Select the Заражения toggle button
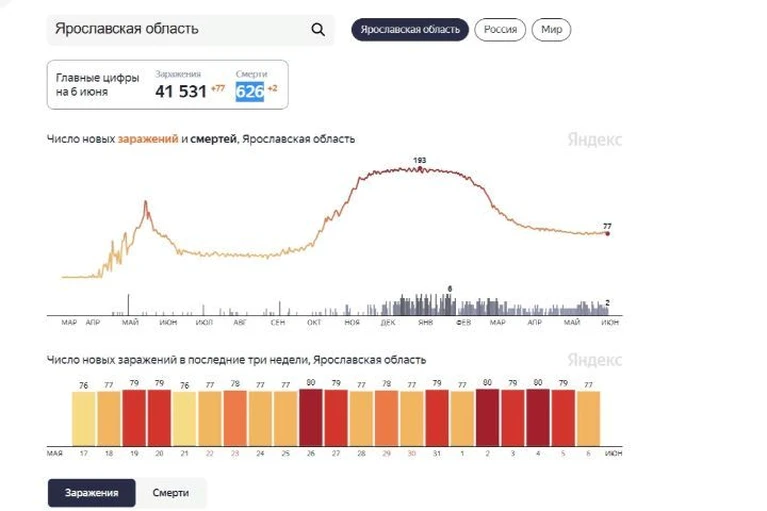 click(x=91, y=492)
